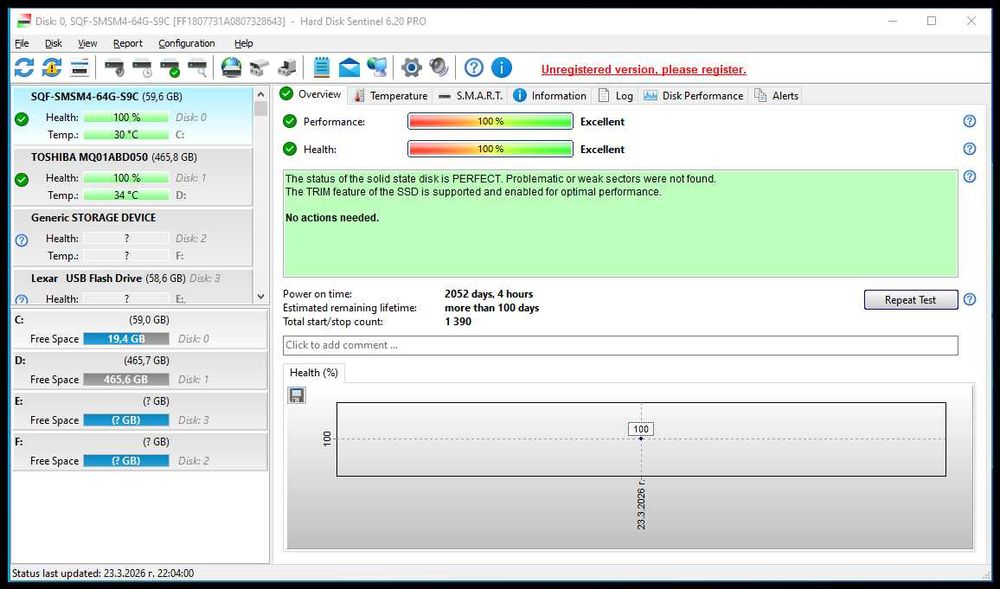Click the Repeat Test button

pos(910,300)
